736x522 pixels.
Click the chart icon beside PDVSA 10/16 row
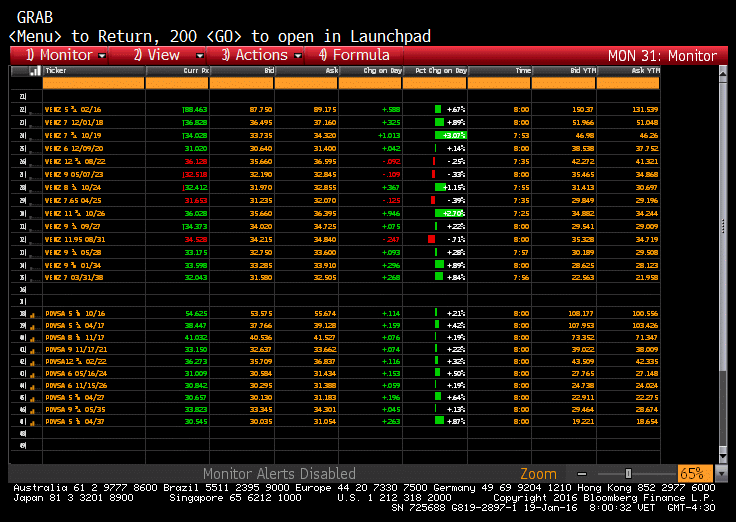pyautogui.click(x=32, y=315)
